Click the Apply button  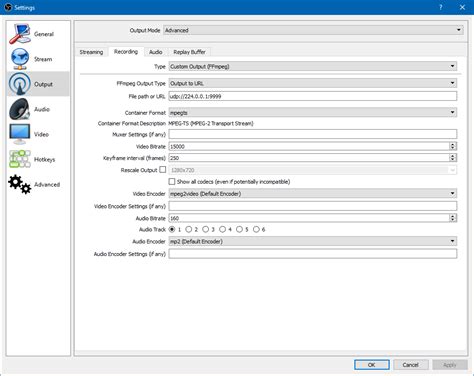[449, 365]
